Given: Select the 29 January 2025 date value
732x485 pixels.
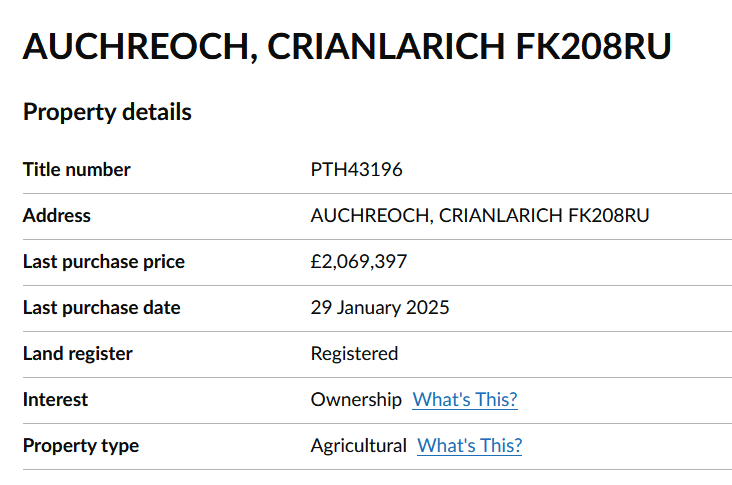Looking at the screenshot, I should 380,308.
